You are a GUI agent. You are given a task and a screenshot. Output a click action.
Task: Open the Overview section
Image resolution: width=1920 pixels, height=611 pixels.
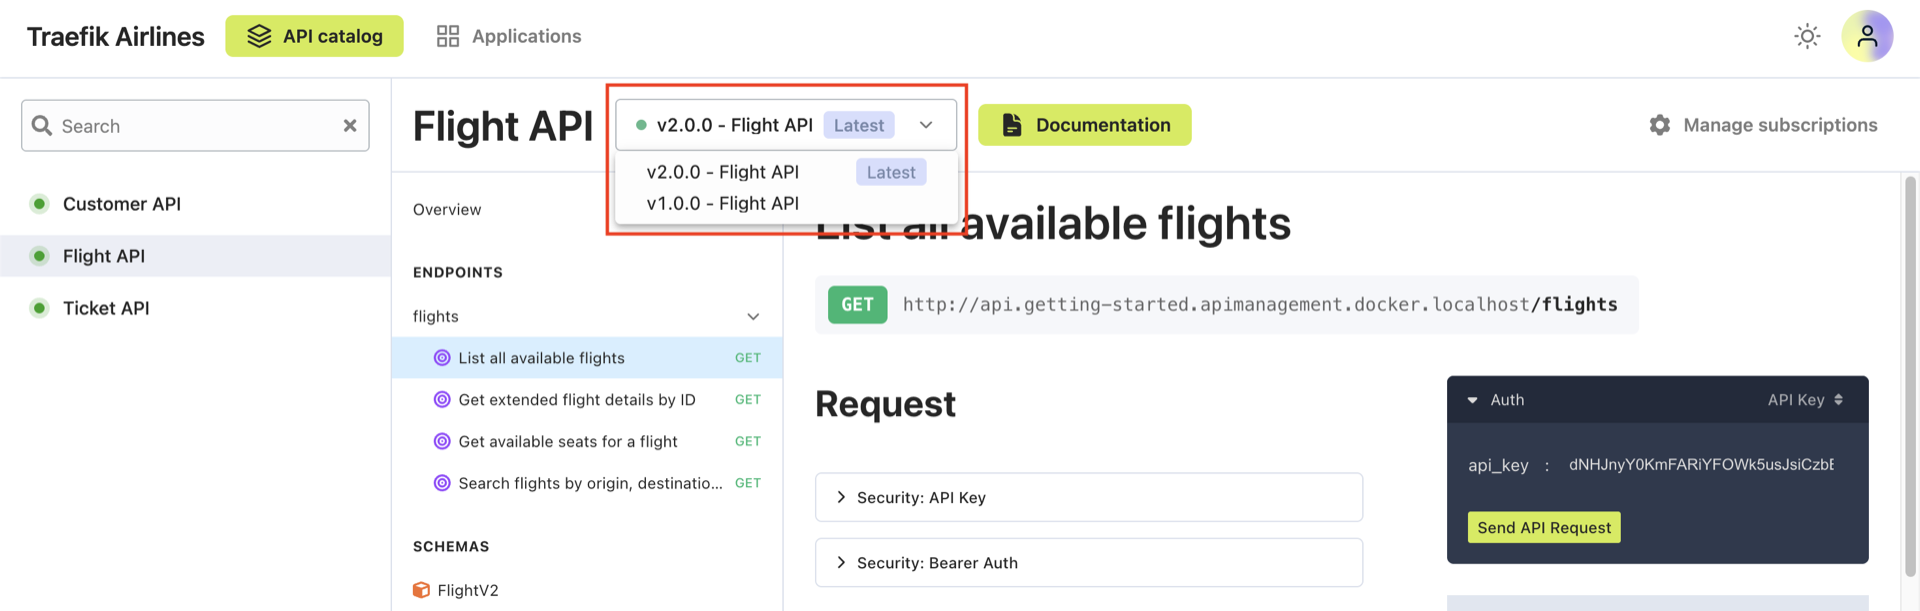[x=447, y=209]
